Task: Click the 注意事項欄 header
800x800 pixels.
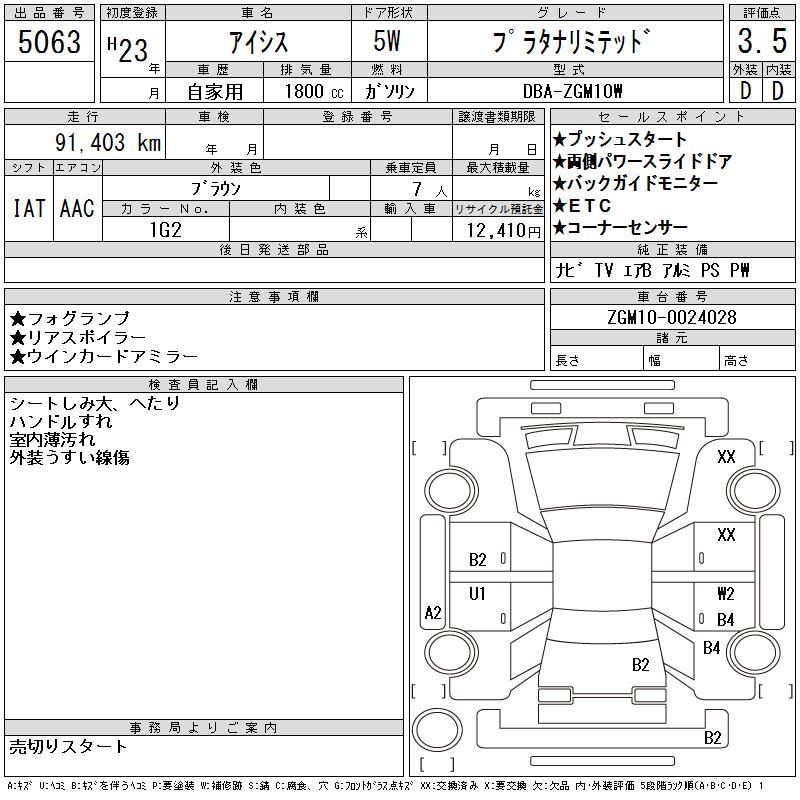Action: click(x=274, y=296)
